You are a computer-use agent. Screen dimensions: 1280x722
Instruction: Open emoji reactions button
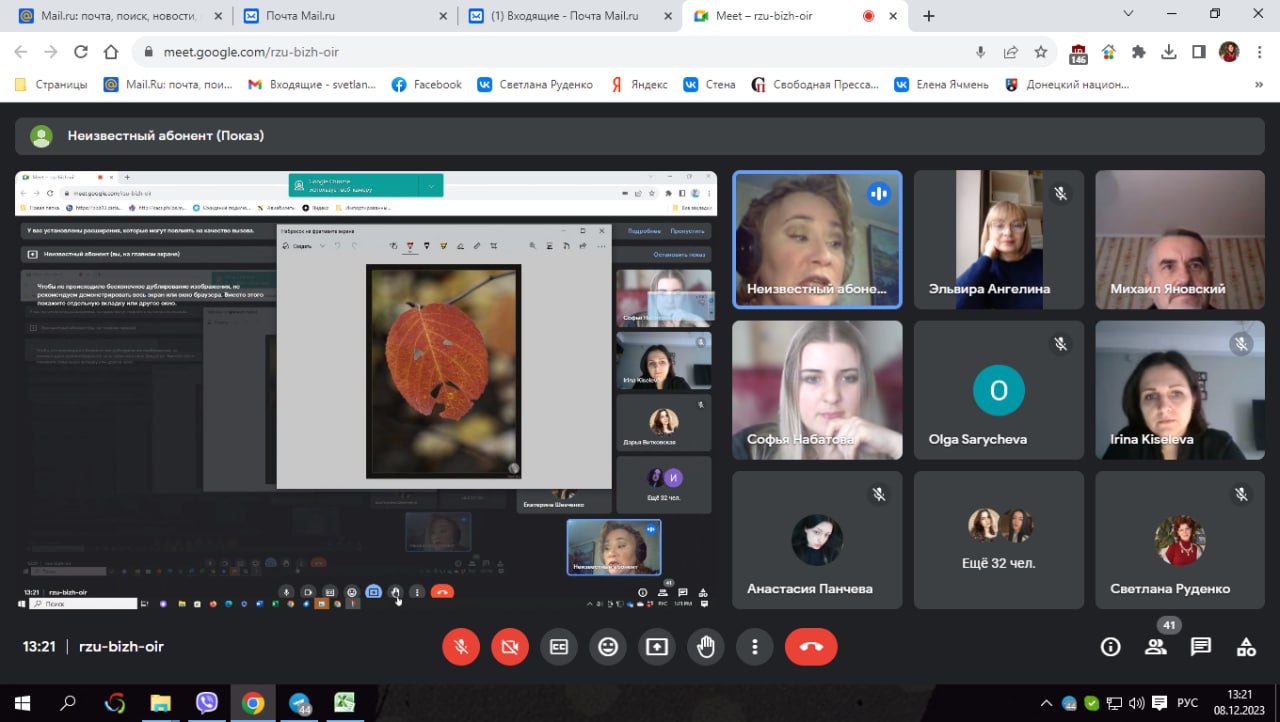point(608,647)
